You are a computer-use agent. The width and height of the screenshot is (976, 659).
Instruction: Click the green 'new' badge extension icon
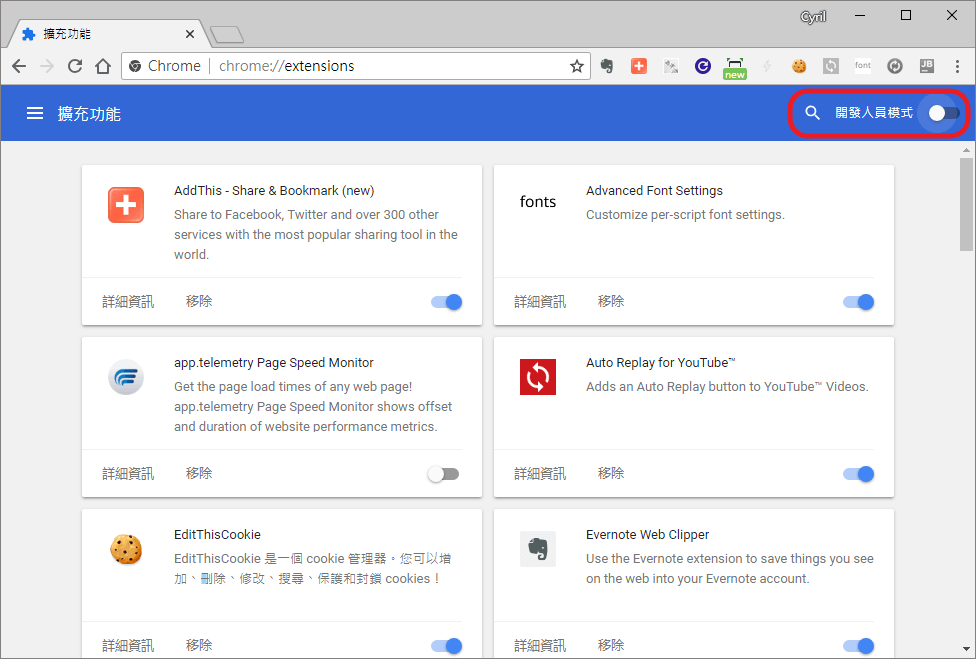[735, 68]
